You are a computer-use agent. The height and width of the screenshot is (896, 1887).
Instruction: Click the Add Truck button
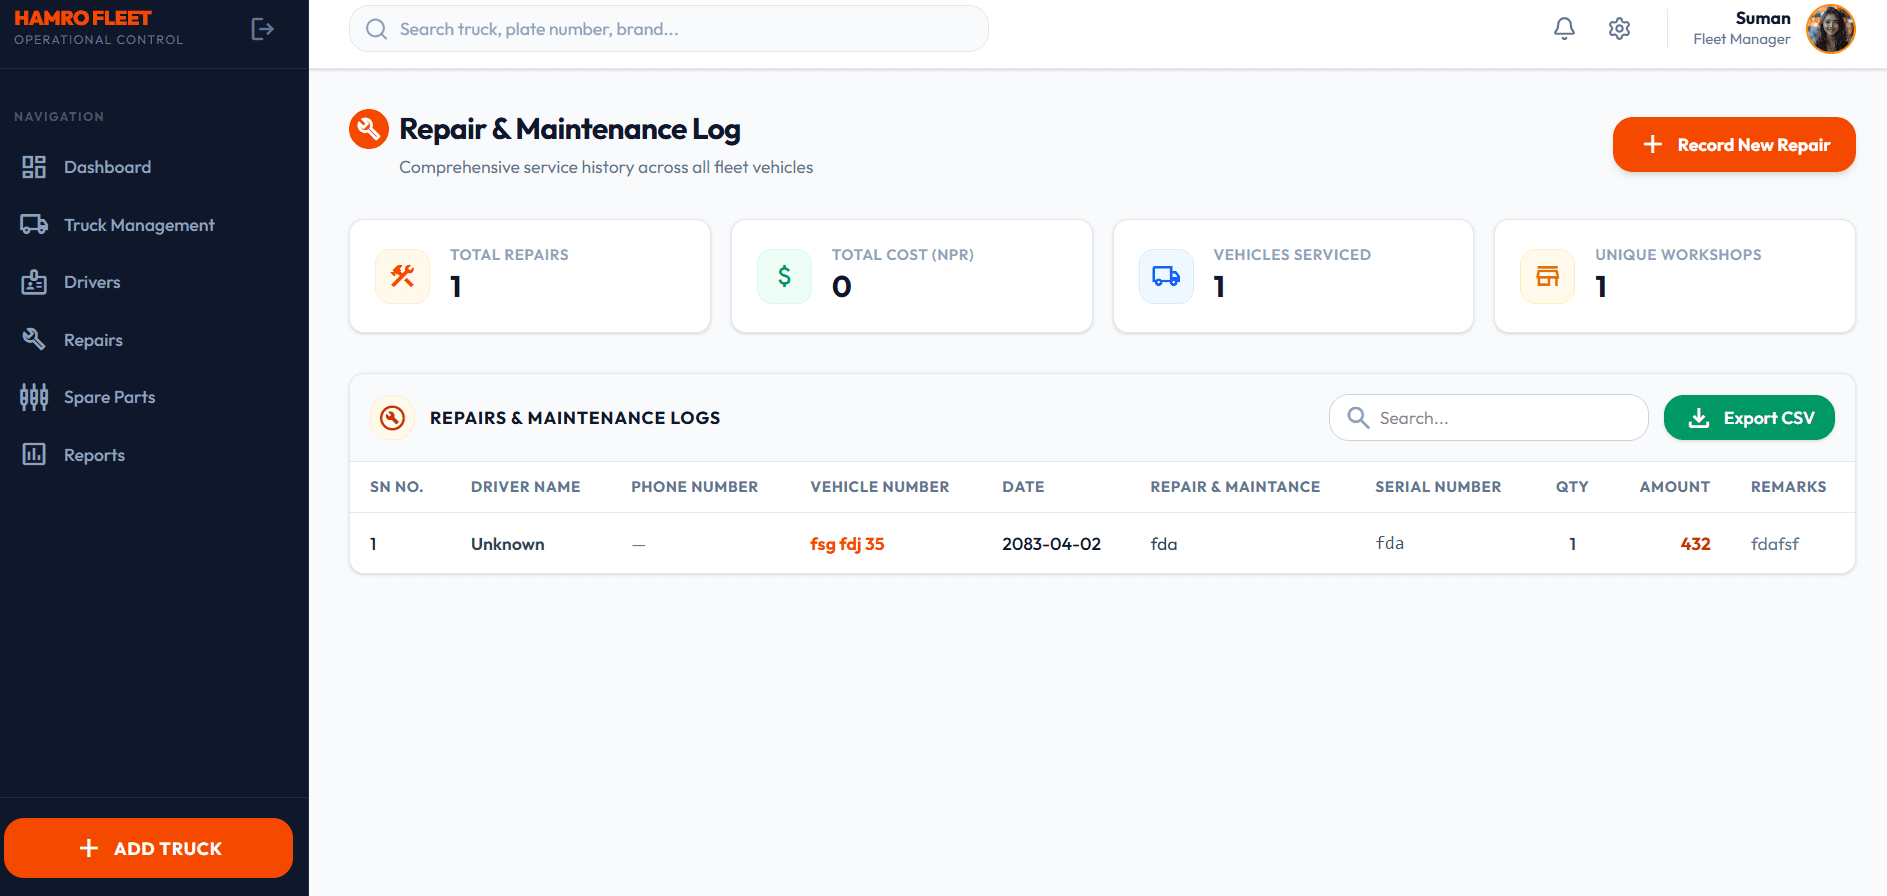tap(149, 848)
